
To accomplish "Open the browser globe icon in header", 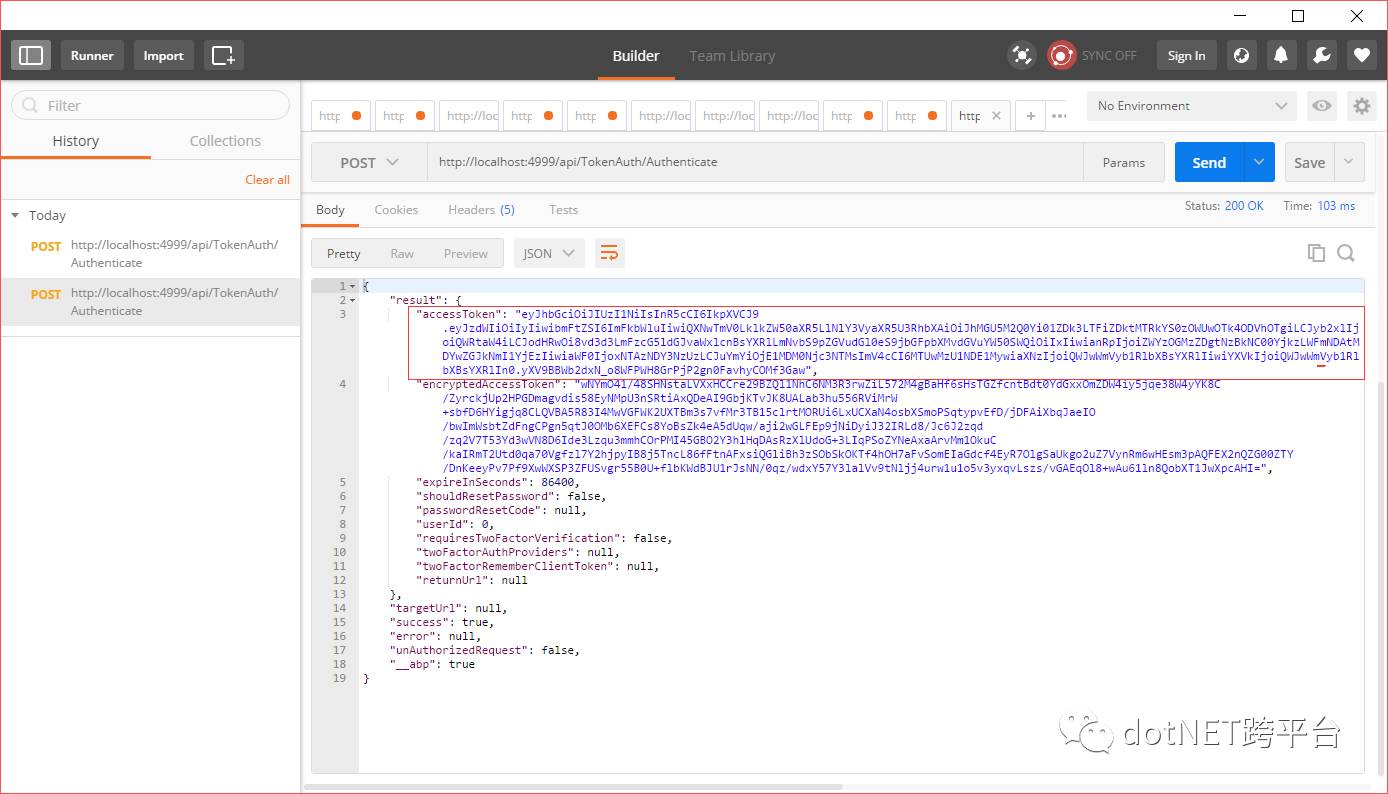I will pos(1241,55).
